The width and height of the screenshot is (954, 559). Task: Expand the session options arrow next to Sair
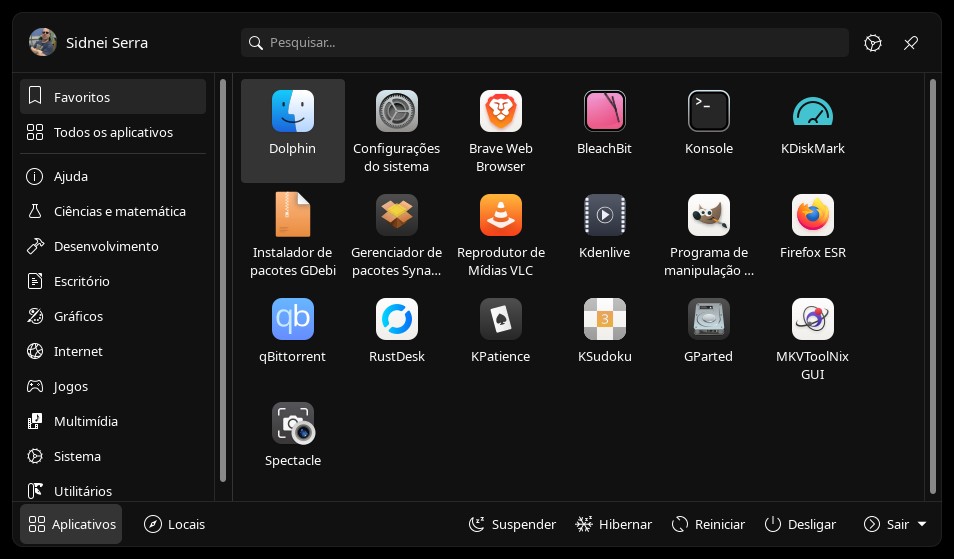point(922,524)
